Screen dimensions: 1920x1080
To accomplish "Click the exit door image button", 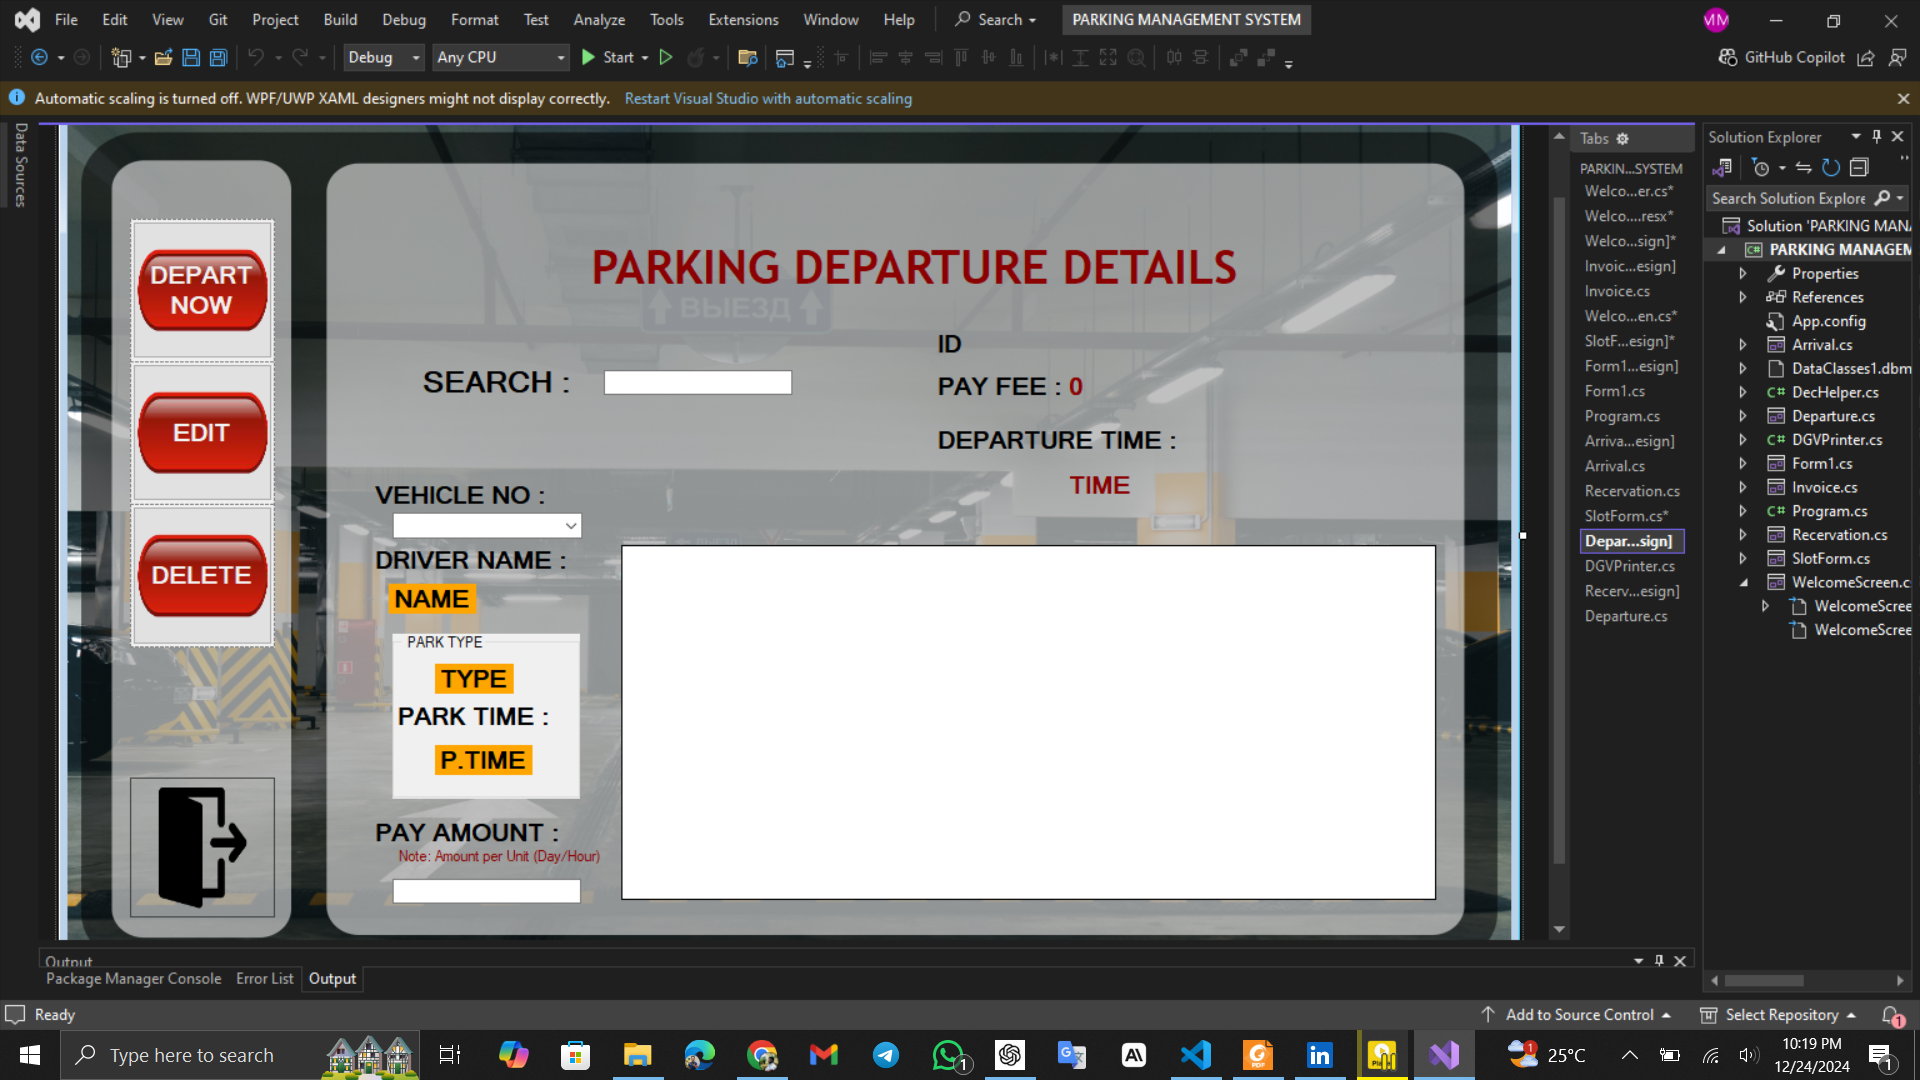I will point(202,847).
